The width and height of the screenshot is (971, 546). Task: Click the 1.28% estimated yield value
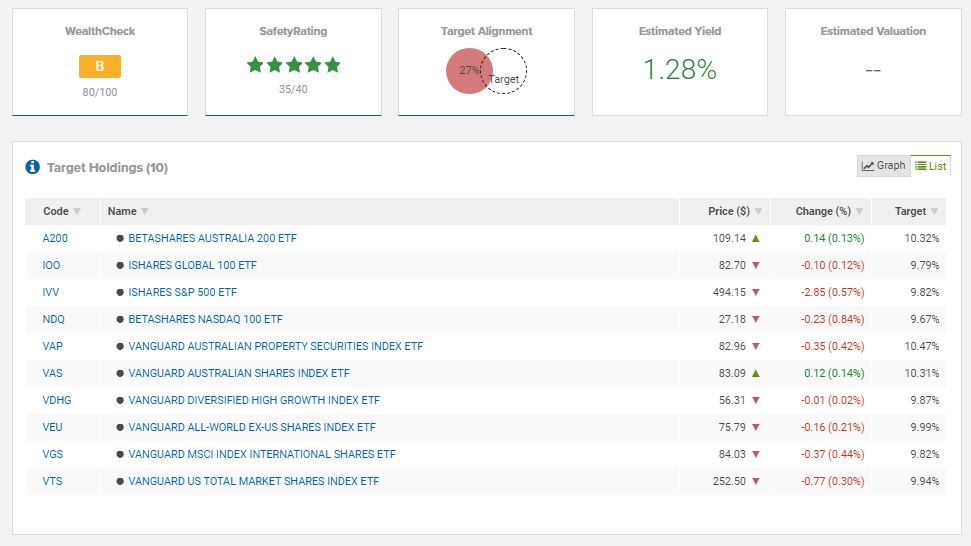pyautogui.click(x=679, y=69)
